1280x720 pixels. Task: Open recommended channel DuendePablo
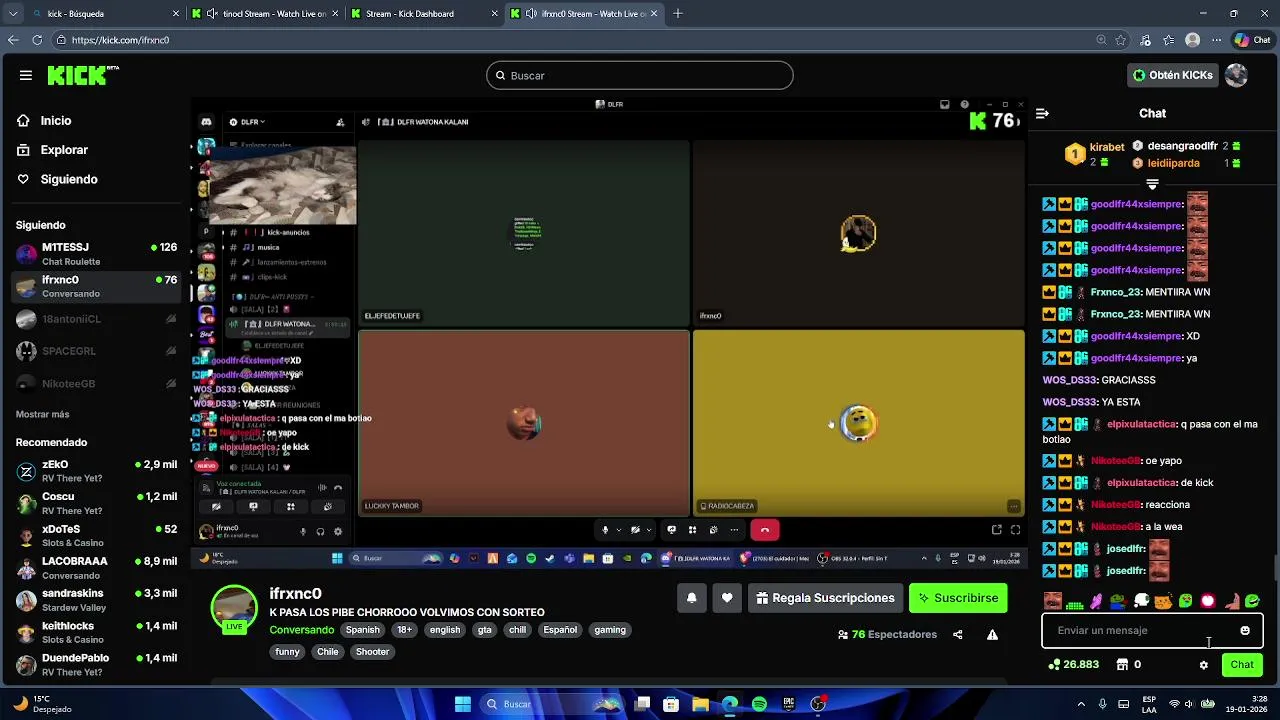coord(97,664)
